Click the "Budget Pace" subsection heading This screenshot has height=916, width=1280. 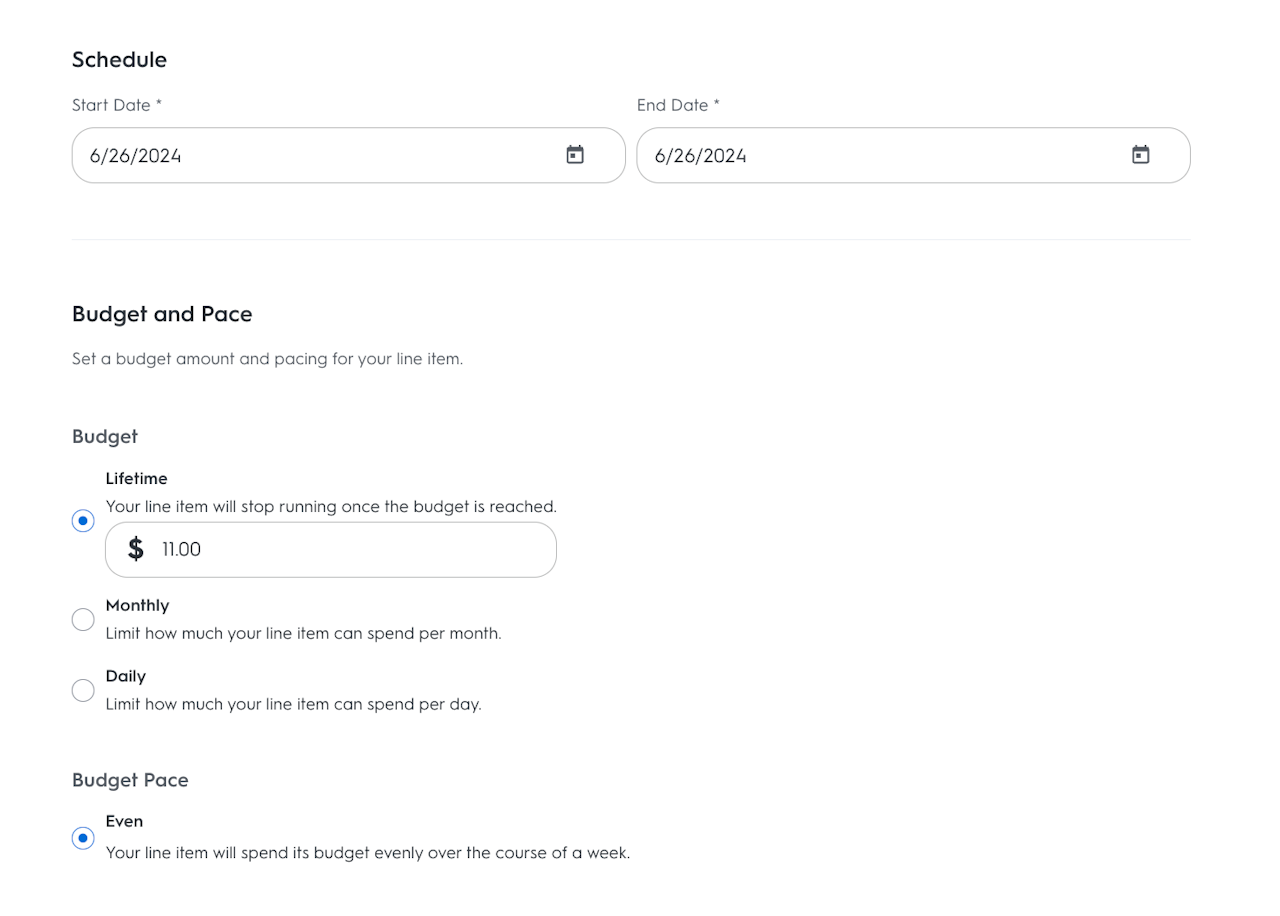pyautogui.click(x=130, y=780)
